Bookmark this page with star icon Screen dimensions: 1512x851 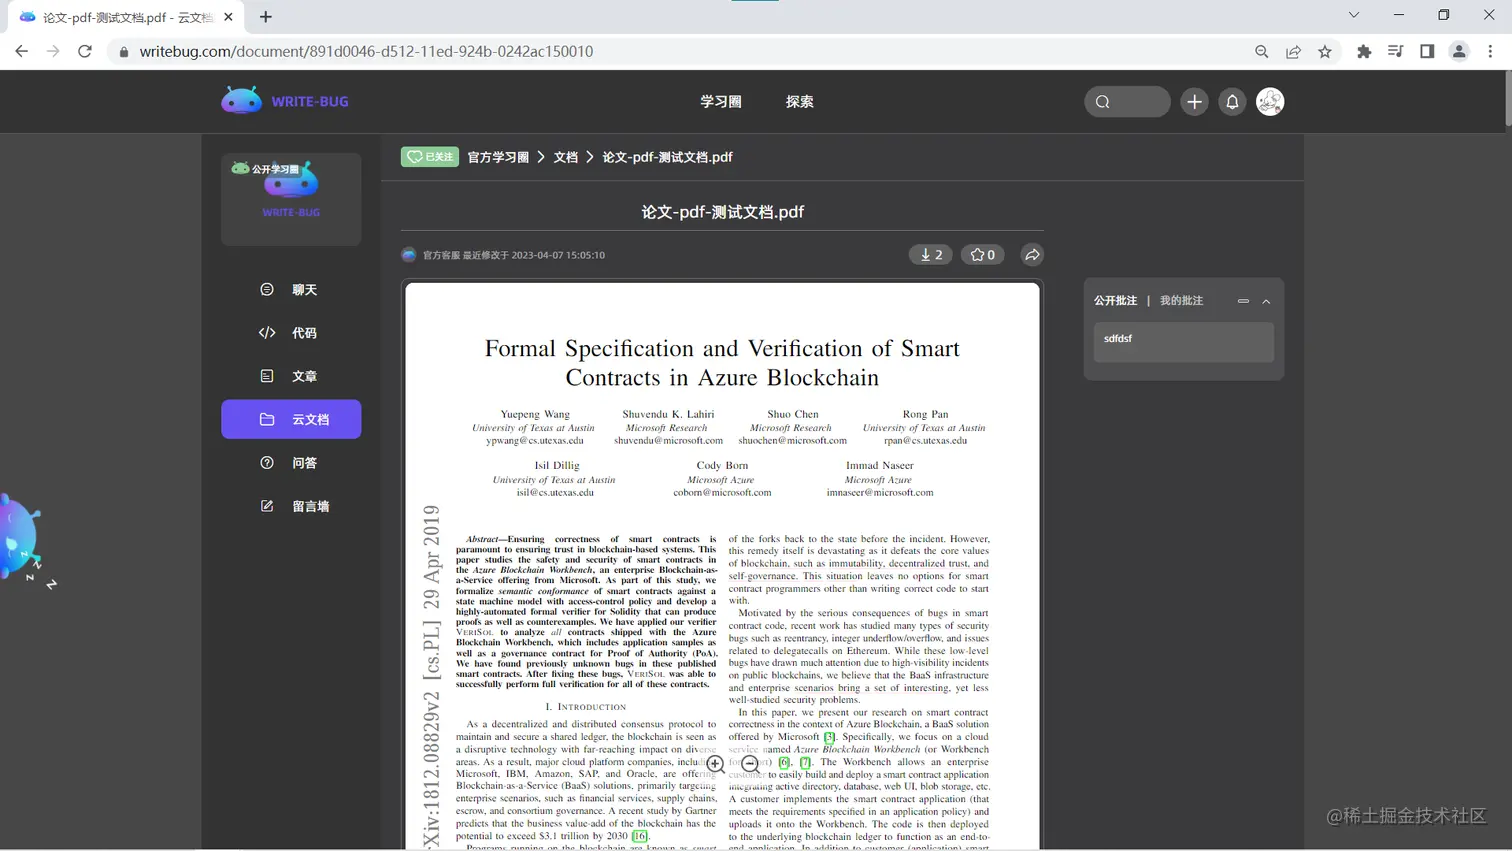pos(1325,51)
